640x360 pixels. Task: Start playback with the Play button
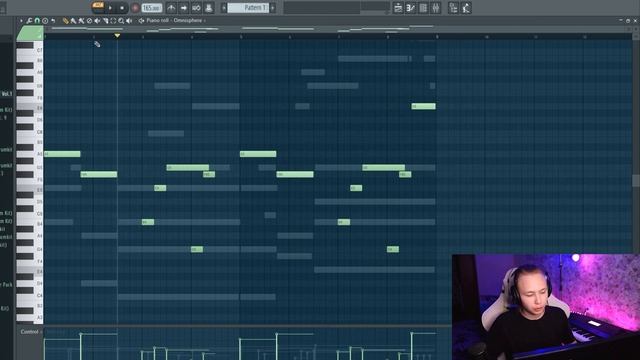tap(110, 8)
